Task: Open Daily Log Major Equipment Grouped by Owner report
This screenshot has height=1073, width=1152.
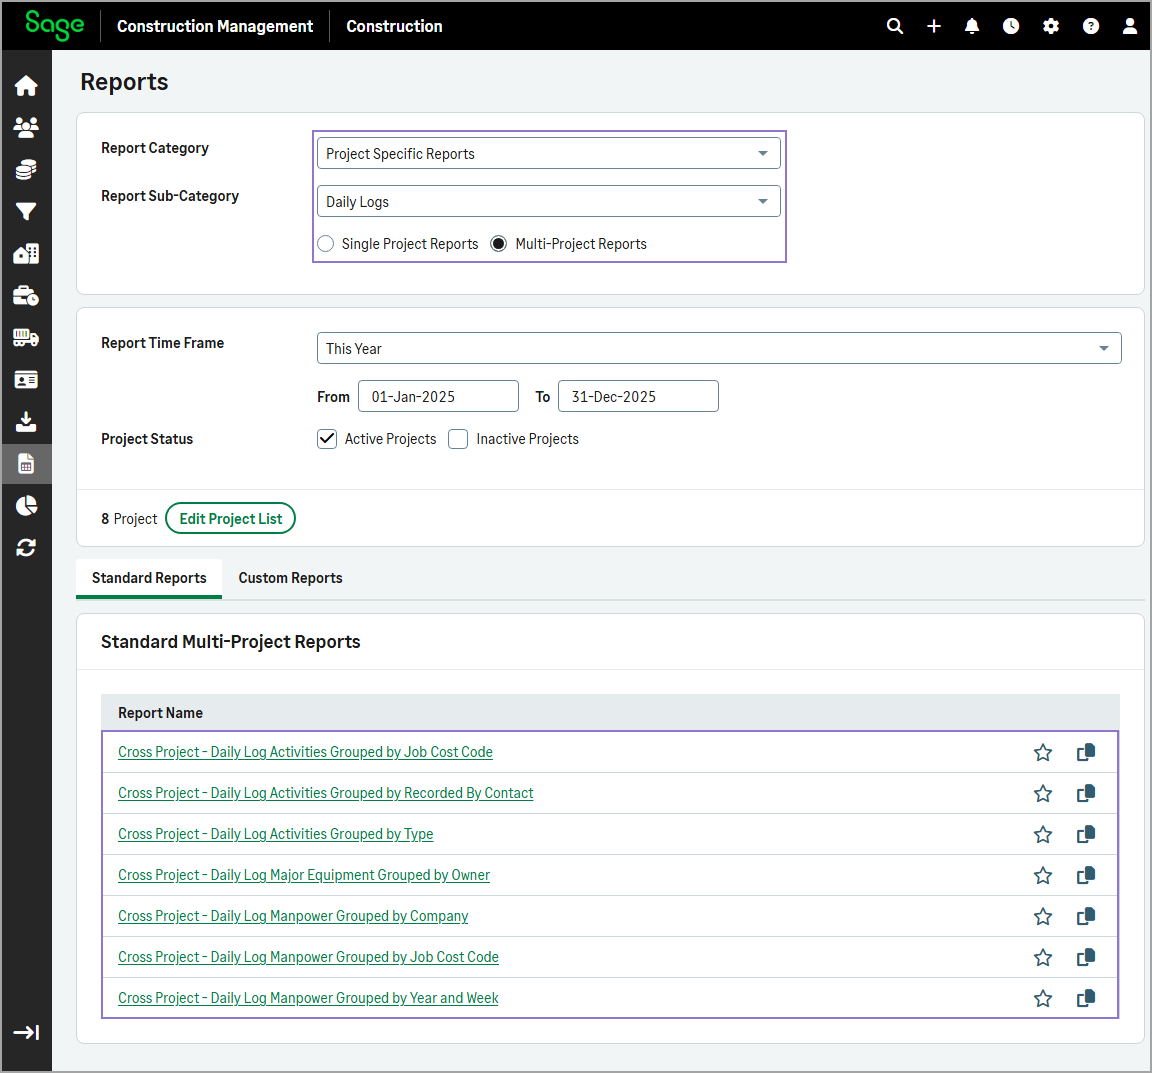Action: point(304,875)
